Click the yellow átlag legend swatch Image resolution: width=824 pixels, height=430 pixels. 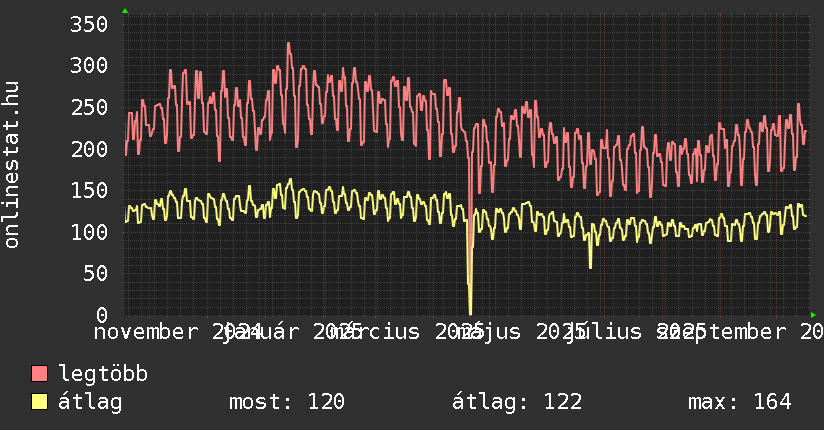pyautogui.click(x=40, y=402)
